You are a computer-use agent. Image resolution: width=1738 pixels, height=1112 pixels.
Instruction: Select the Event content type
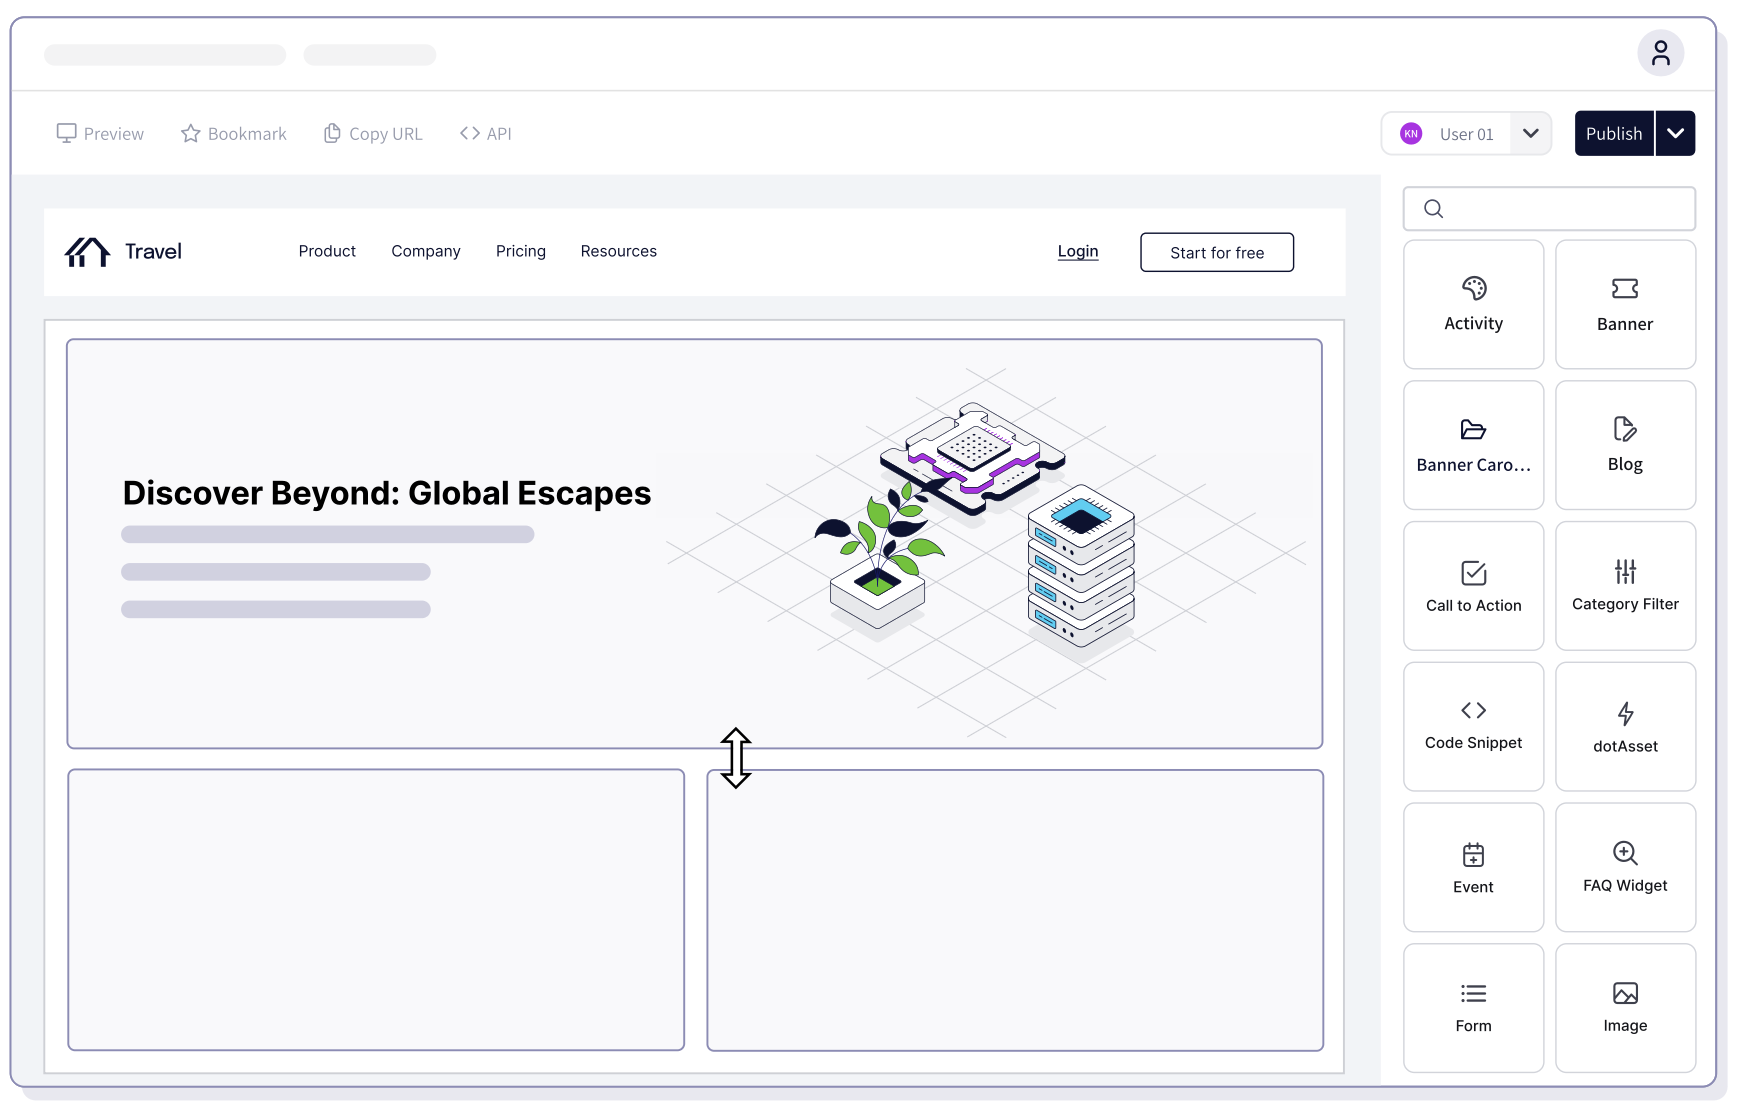point(1473,868)
